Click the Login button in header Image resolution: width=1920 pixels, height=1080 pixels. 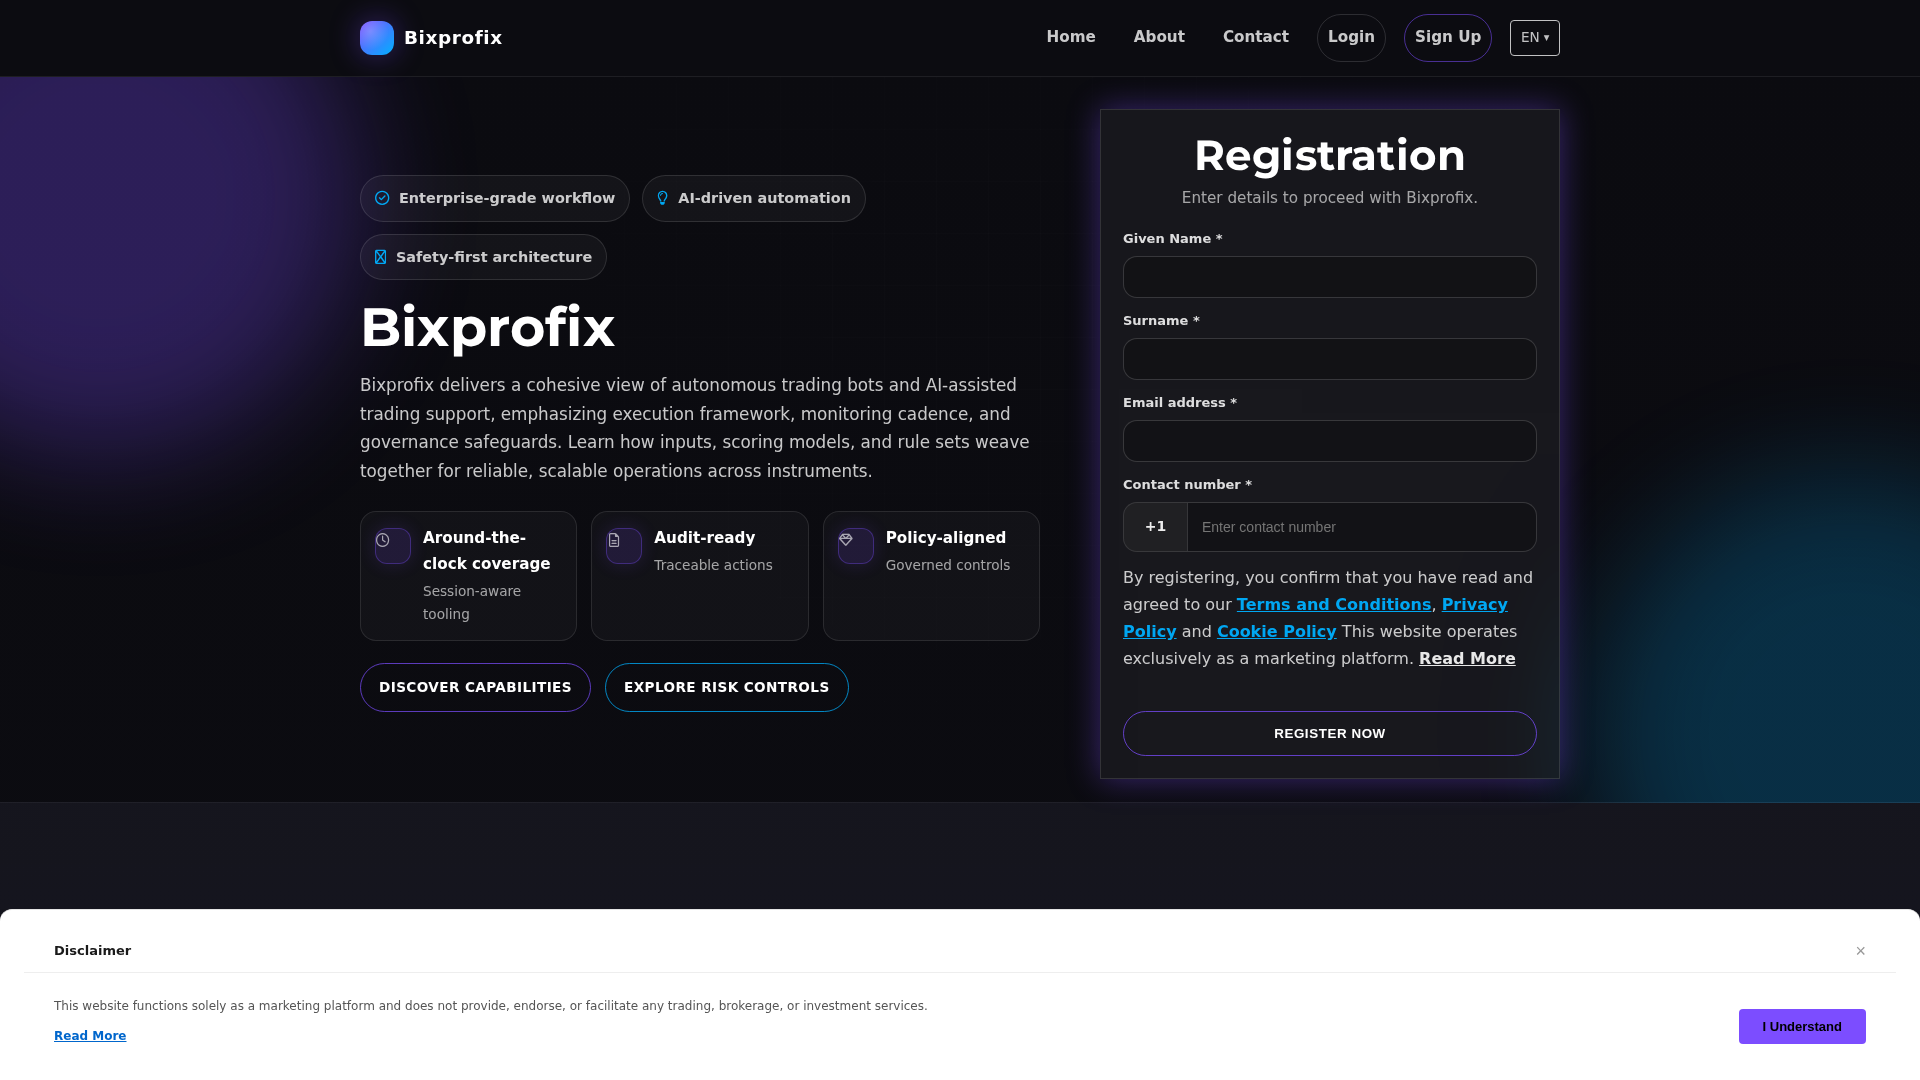point(1351,38)
